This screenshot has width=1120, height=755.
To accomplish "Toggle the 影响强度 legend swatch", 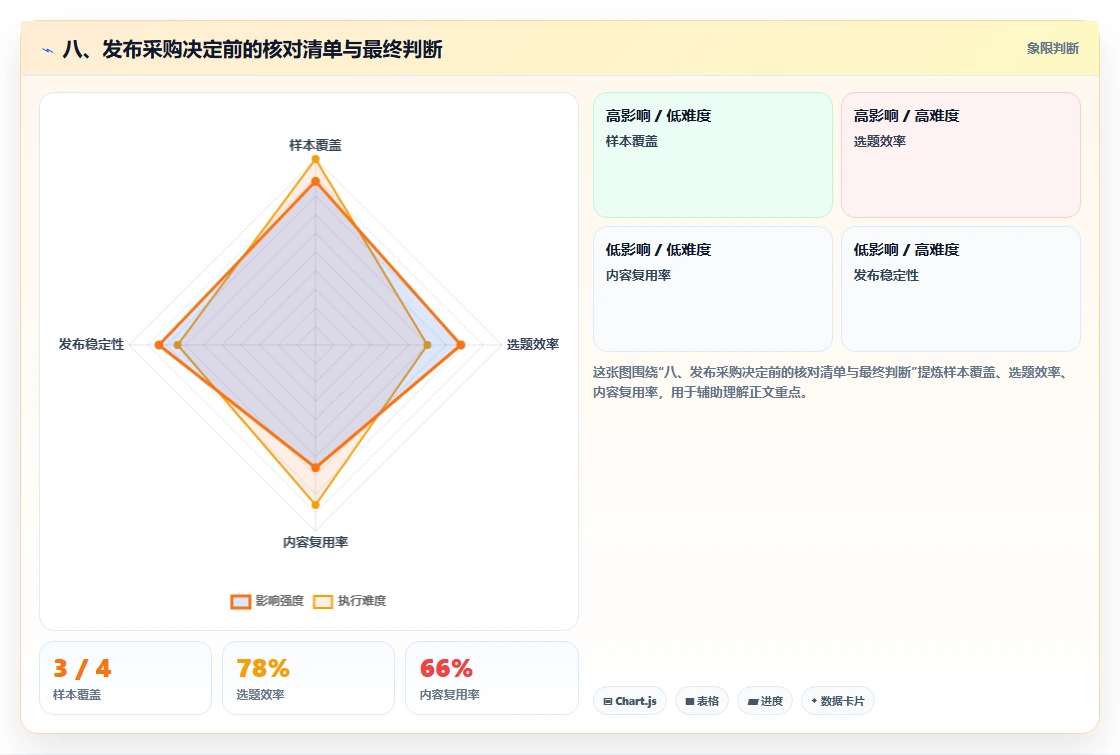I will click(241, 601).
